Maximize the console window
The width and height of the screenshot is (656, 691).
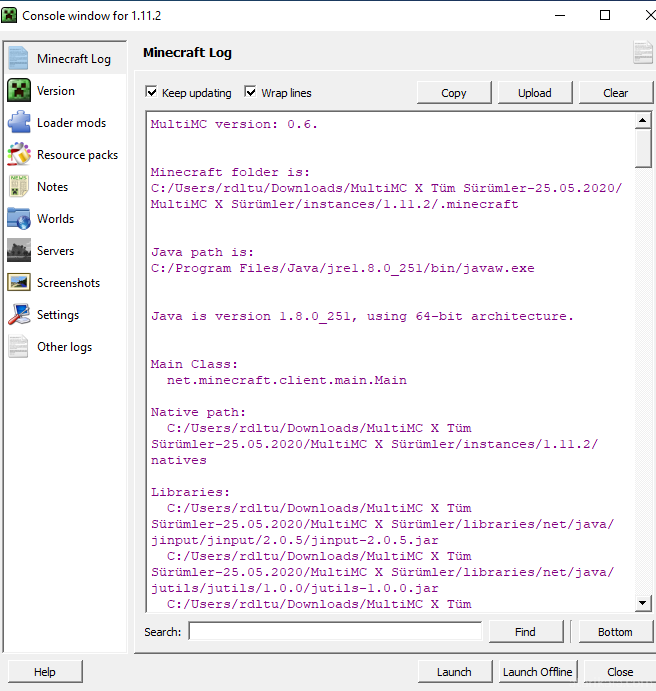(x=605, y=15)
